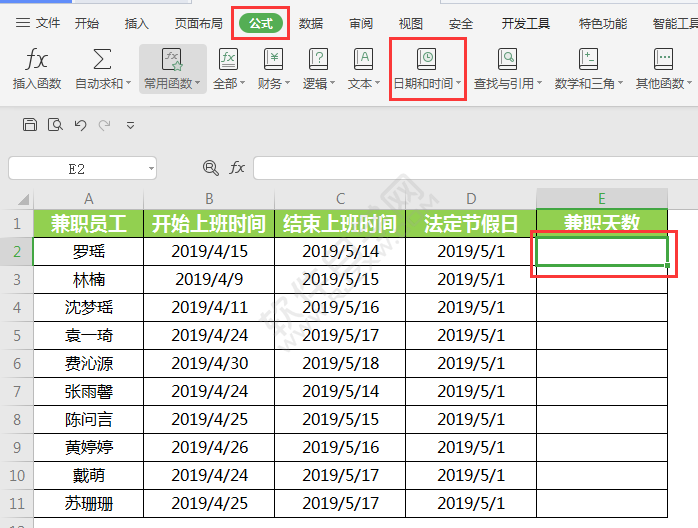Expand the 日期和时间 dropdown arrow
Image resolution: width=698 pixels, height=528 pixels.
point(459,83)
